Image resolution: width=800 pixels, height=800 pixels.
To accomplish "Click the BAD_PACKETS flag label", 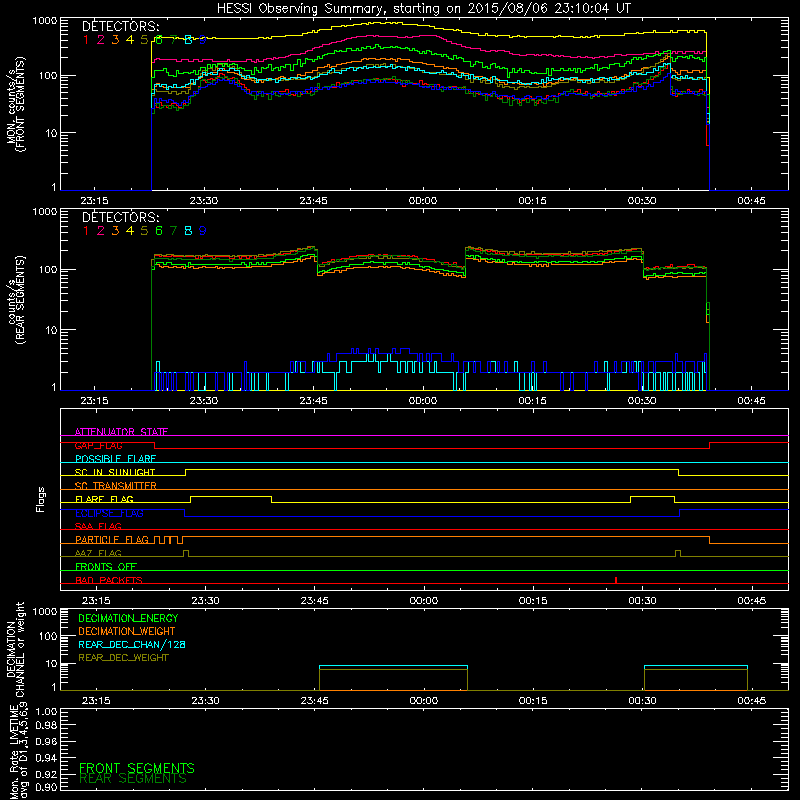I will [109, 580].
